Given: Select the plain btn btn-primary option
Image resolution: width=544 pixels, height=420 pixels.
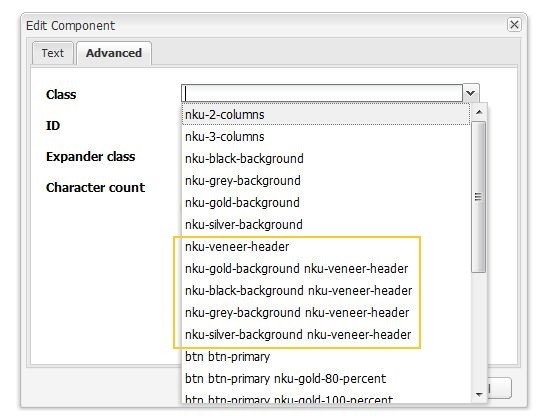Looking at the screenshot, I should pyautogui.click(x=325, y=357).
